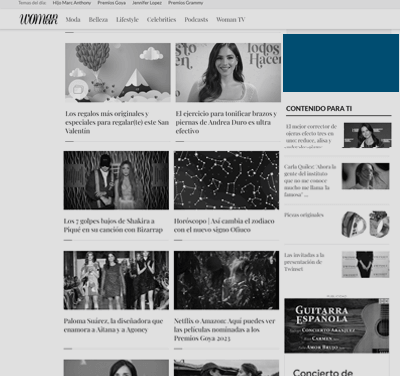Image resolution: width=400 pixels, height=376 pixels.
Task: Open the Shakira and Piqué song headline
Action: click(113, 225)
